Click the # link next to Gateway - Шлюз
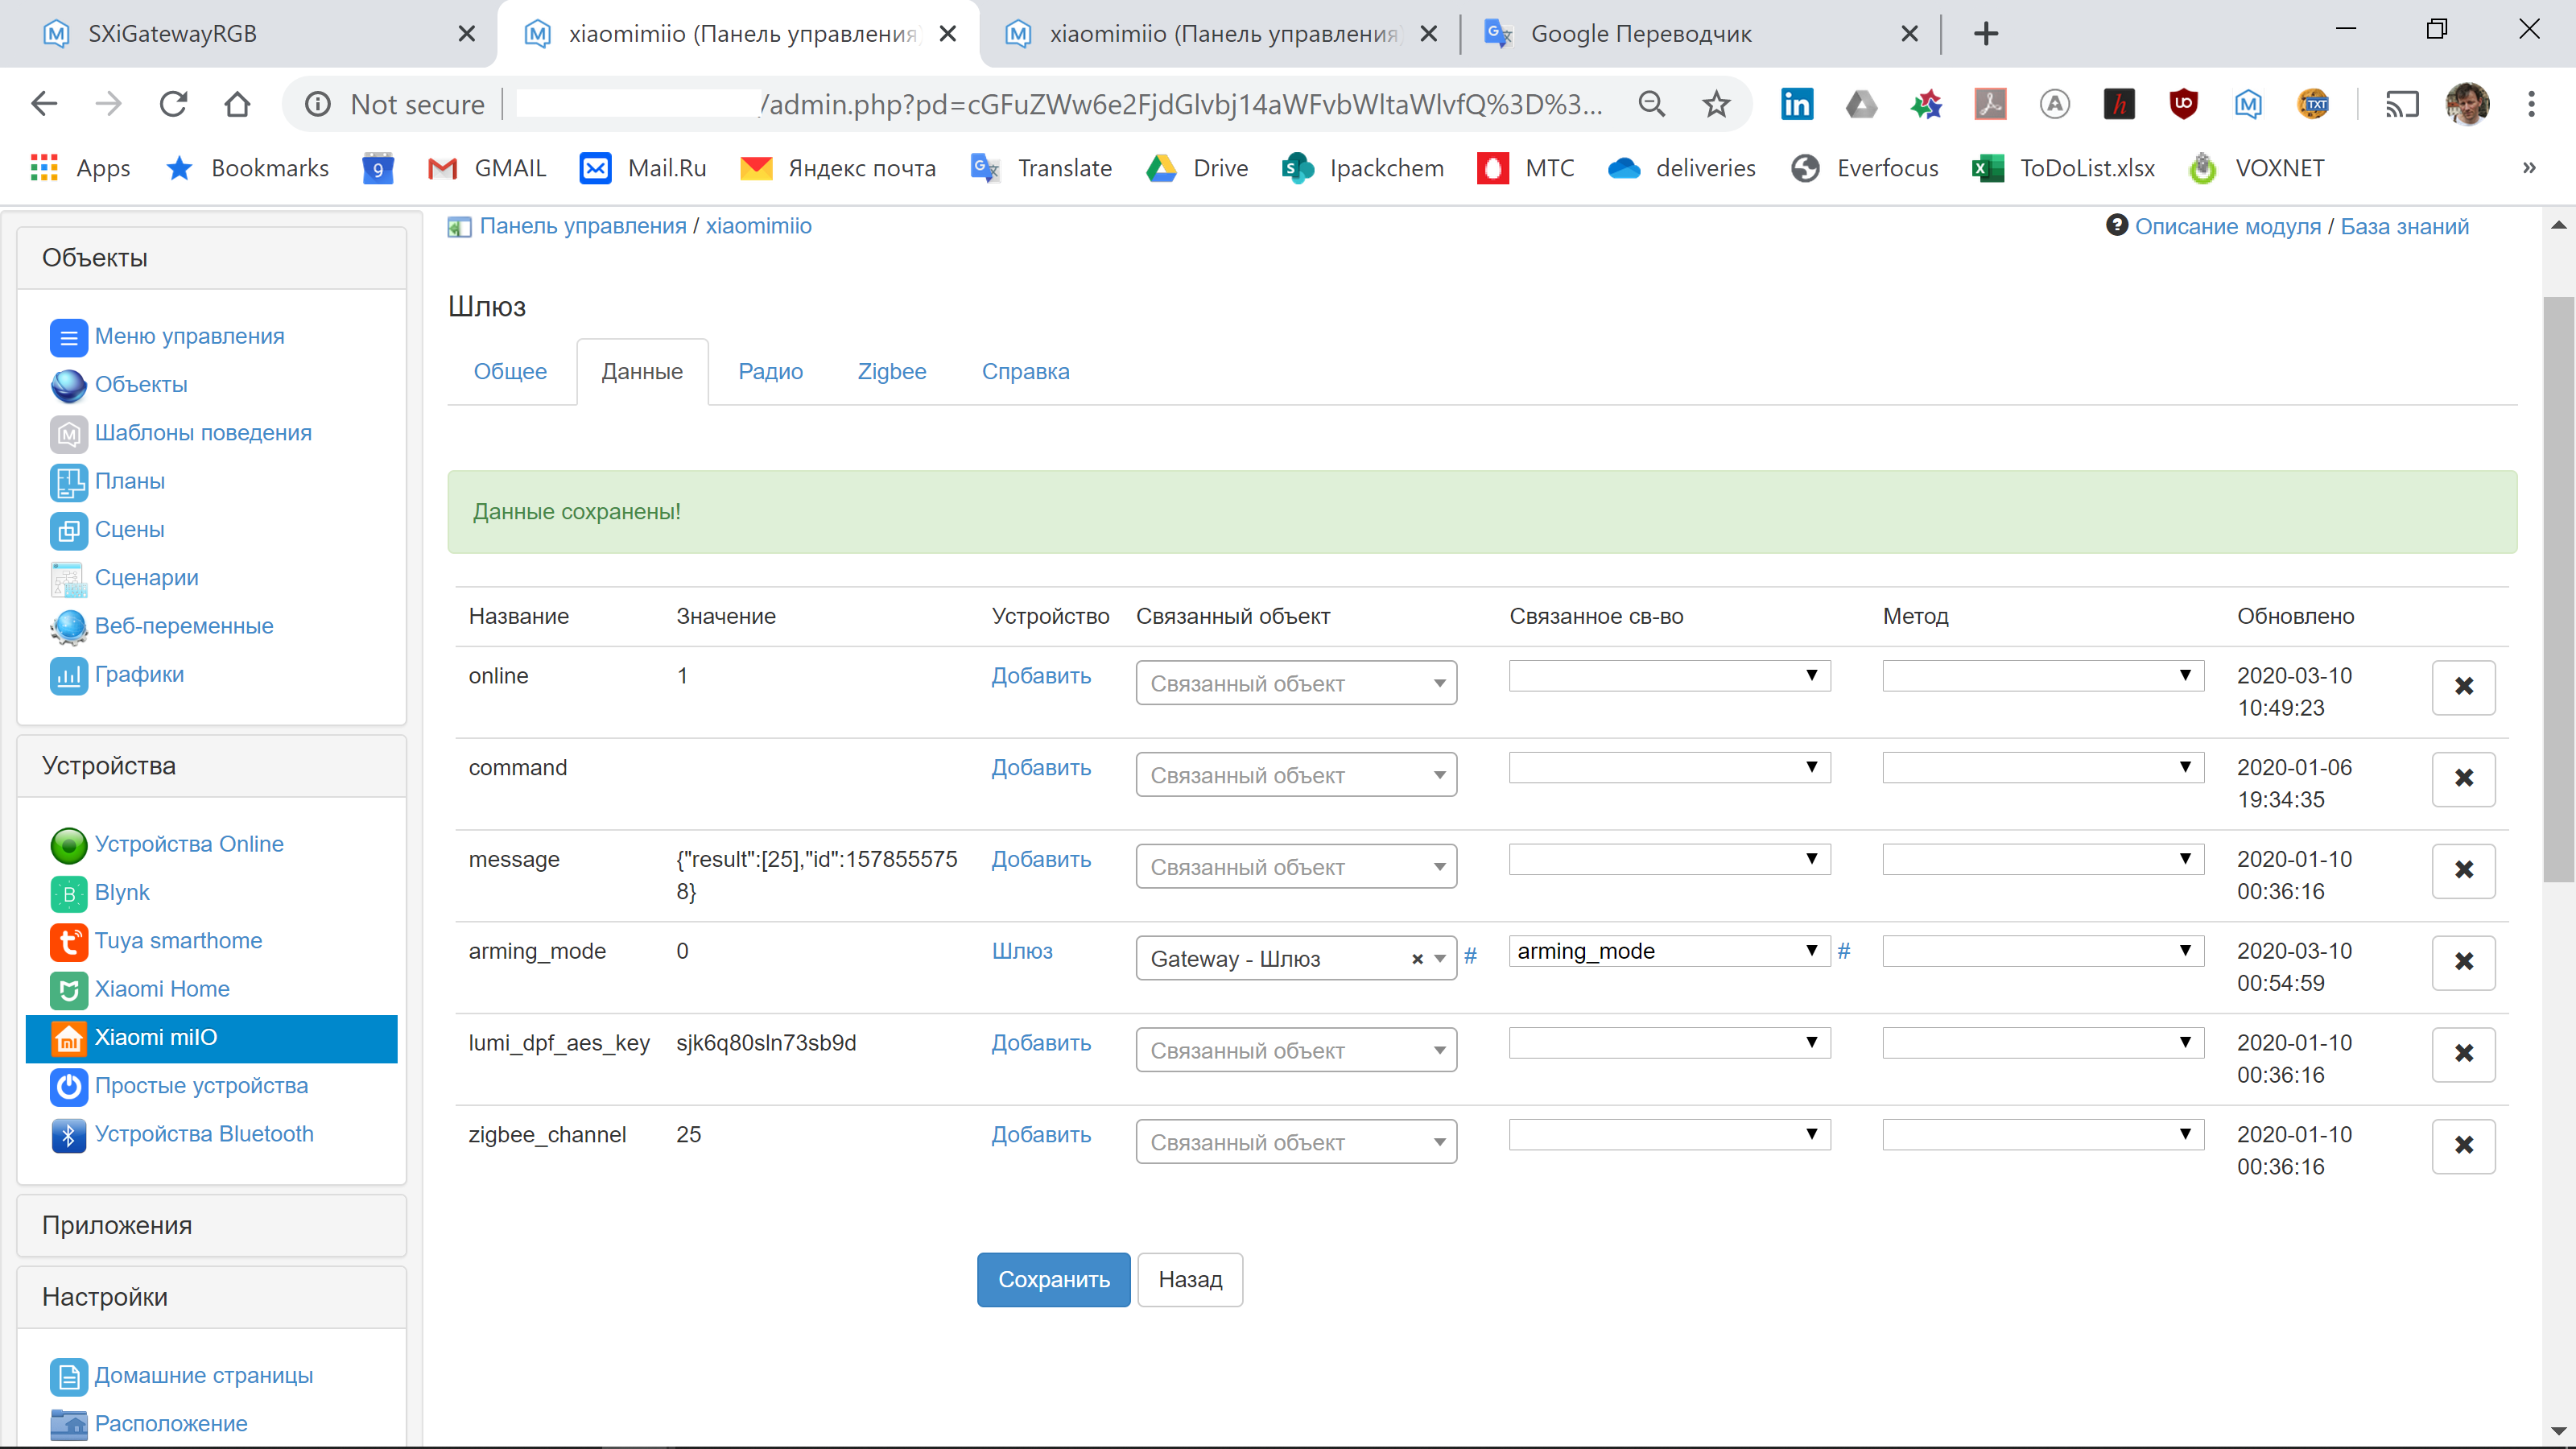 (1470, 955)
